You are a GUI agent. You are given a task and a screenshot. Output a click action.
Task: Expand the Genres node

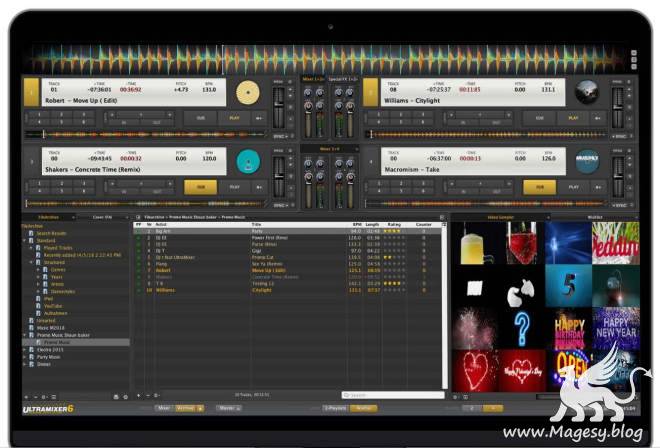pyautogui.click(x=38, y=269)
